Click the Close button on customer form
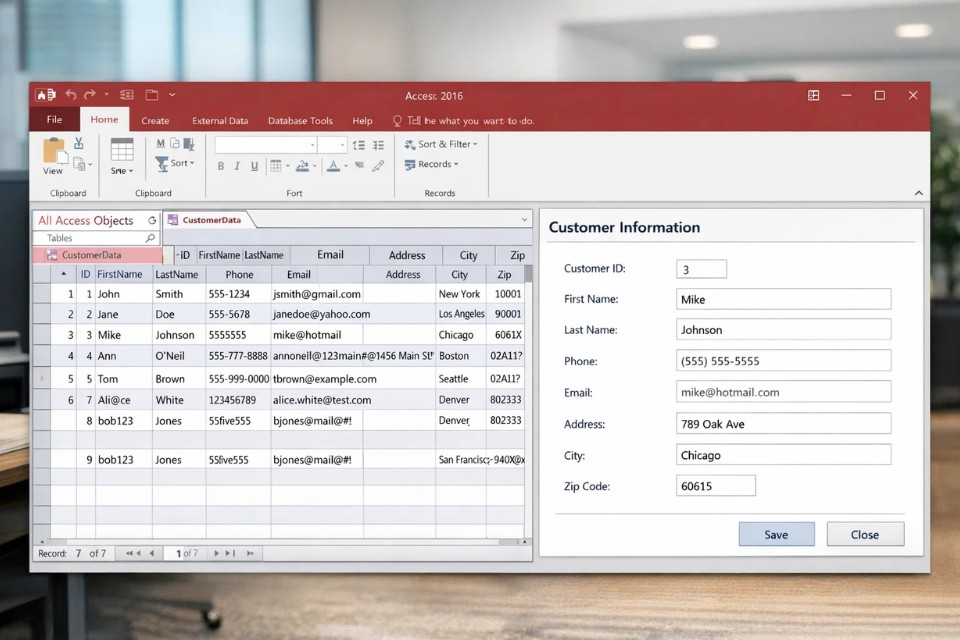The height and width of the screenshot is (640, 960). (x=865, y=534)
